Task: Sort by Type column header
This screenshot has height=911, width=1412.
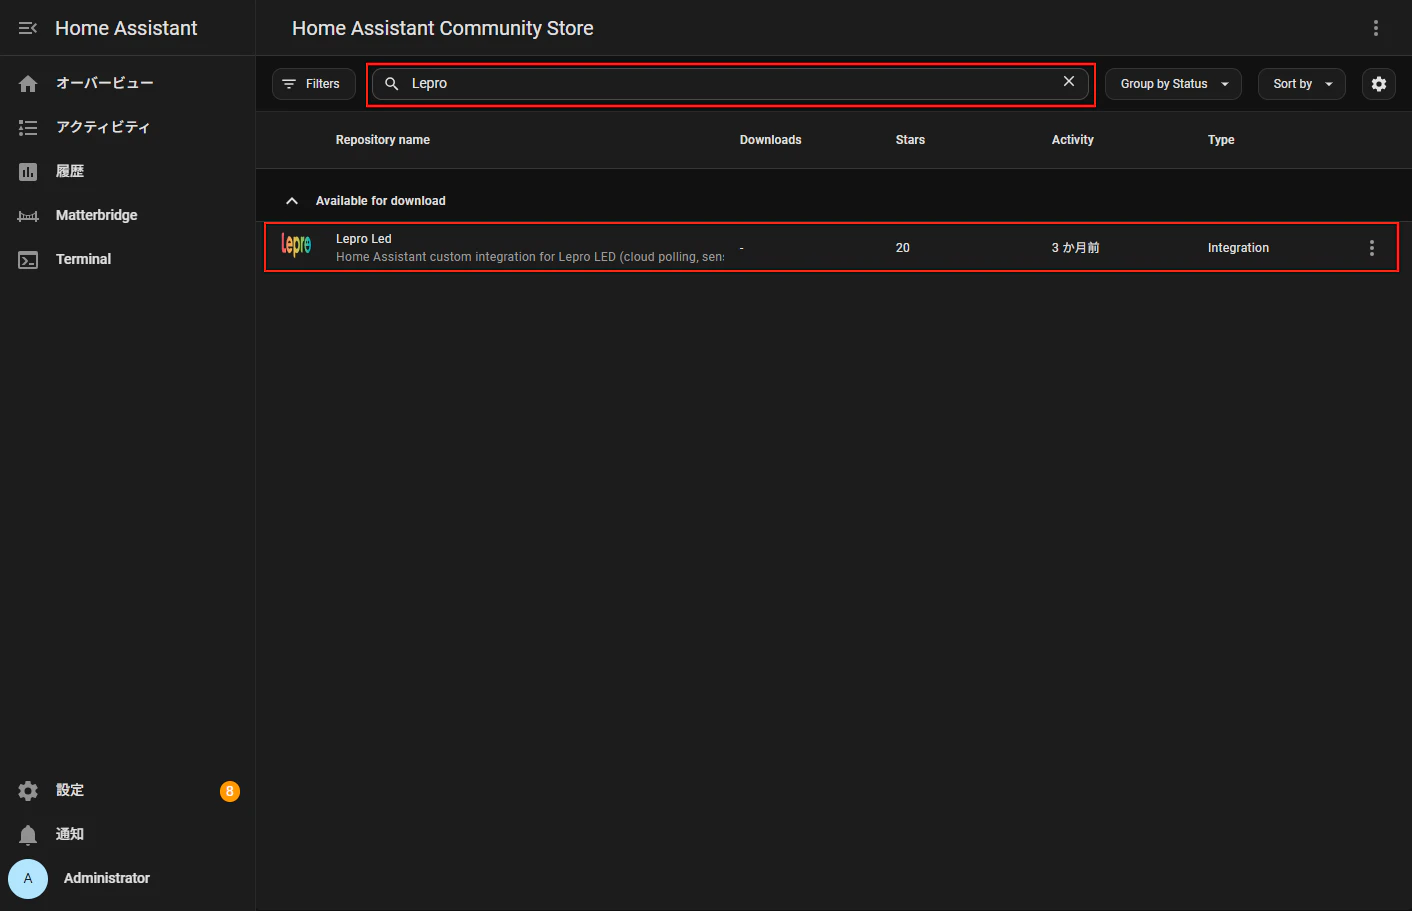Action: 1221,140
